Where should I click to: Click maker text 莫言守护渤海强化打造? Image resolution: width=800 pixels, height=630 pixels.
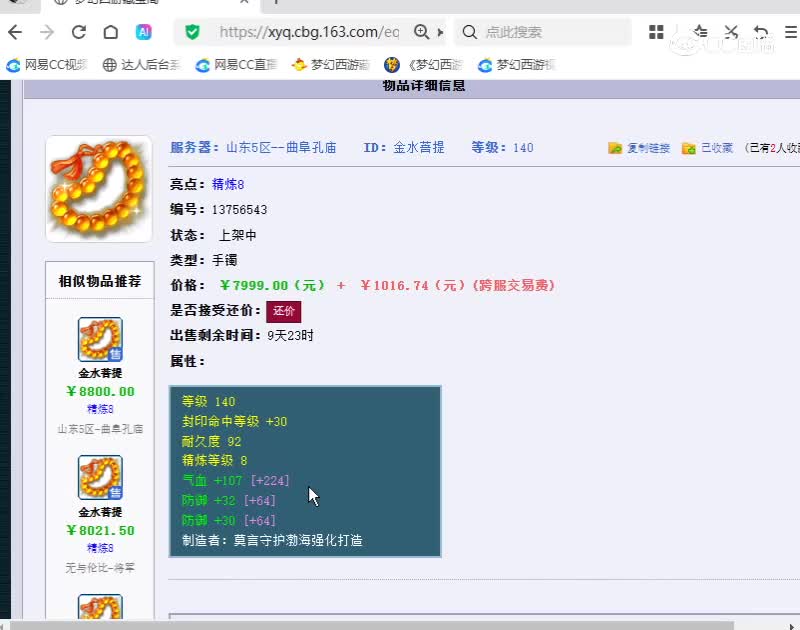(298, 540)
